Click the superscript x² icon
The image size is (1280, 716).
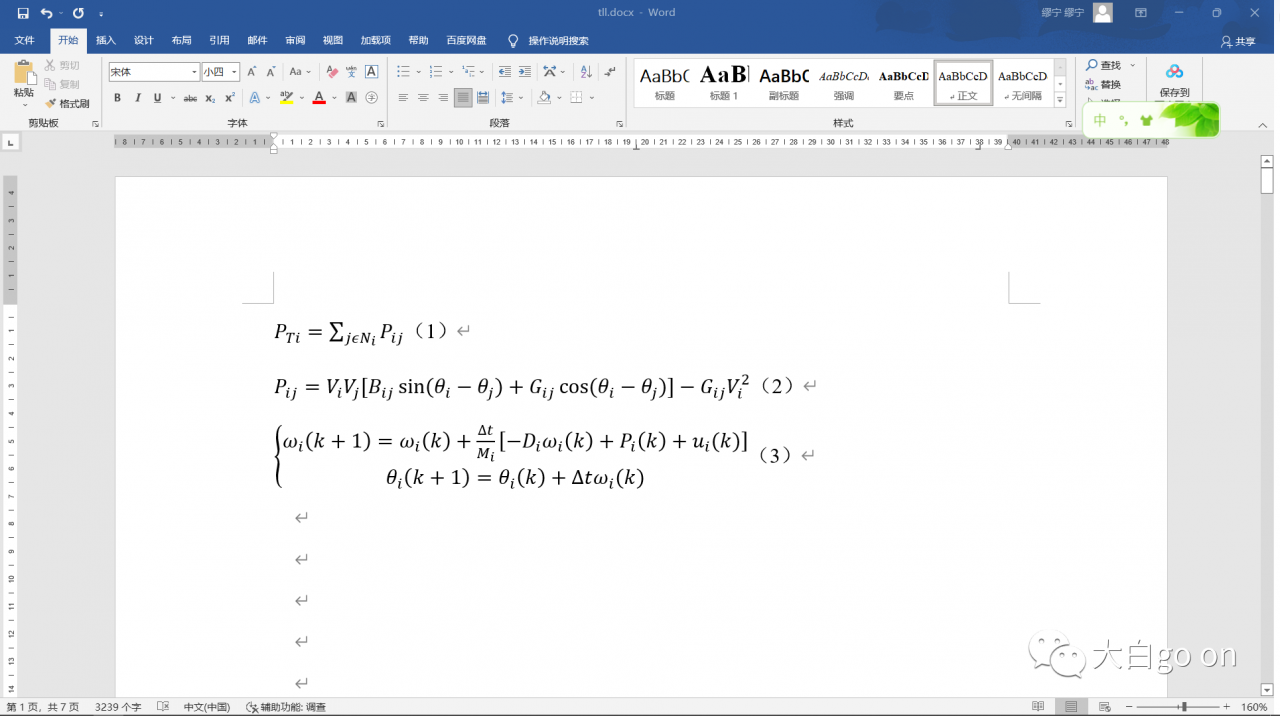230,98
